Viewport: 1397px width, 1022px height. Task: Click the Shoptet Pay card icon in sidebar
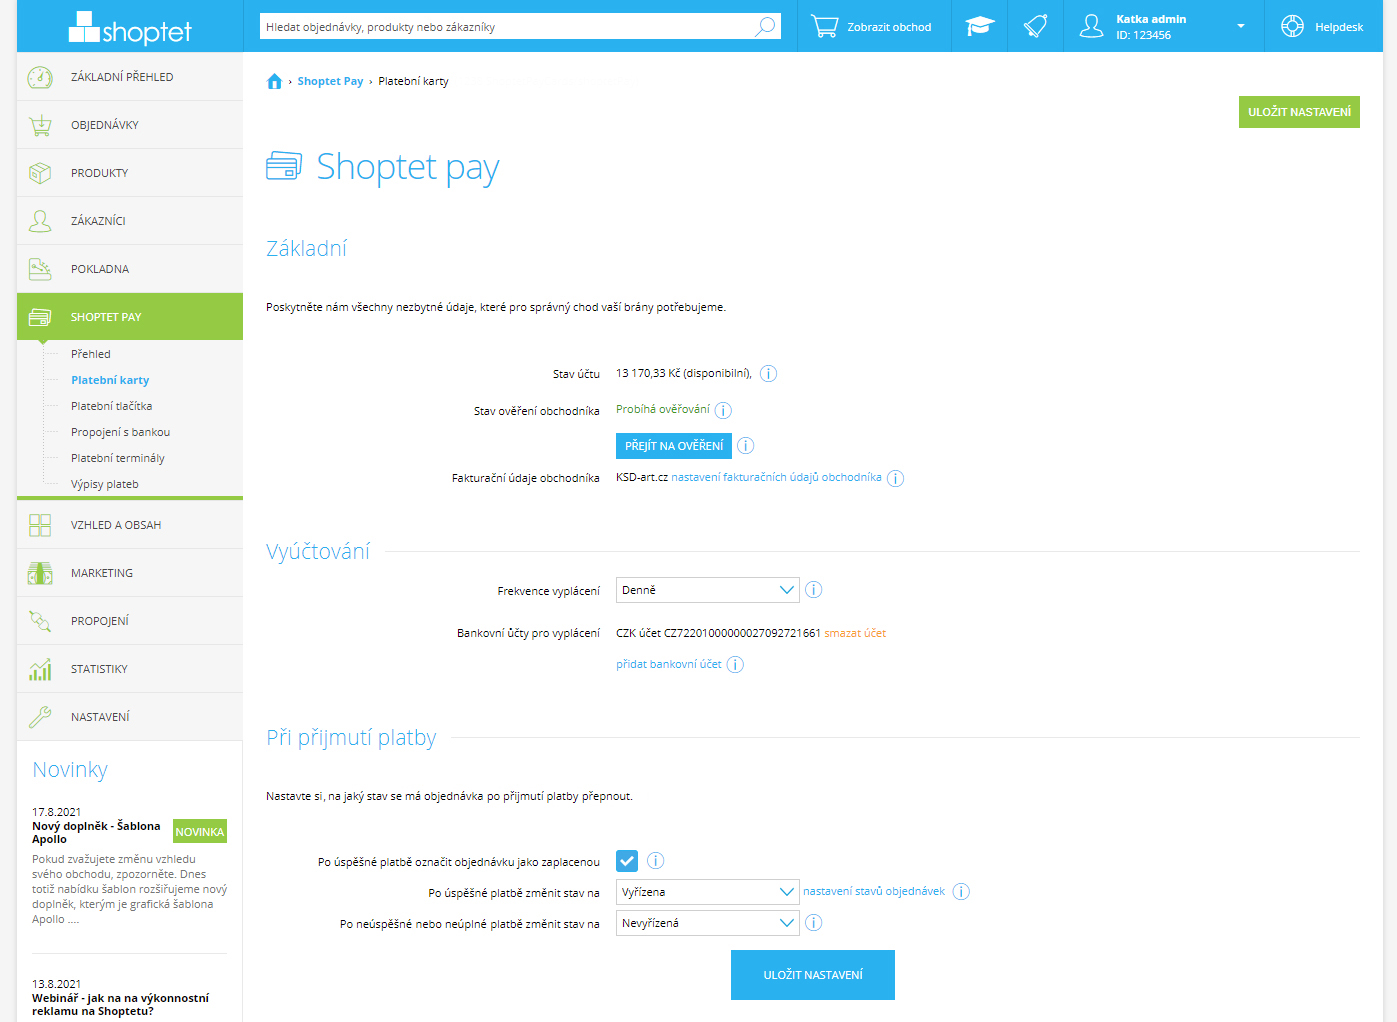point(40,317)
